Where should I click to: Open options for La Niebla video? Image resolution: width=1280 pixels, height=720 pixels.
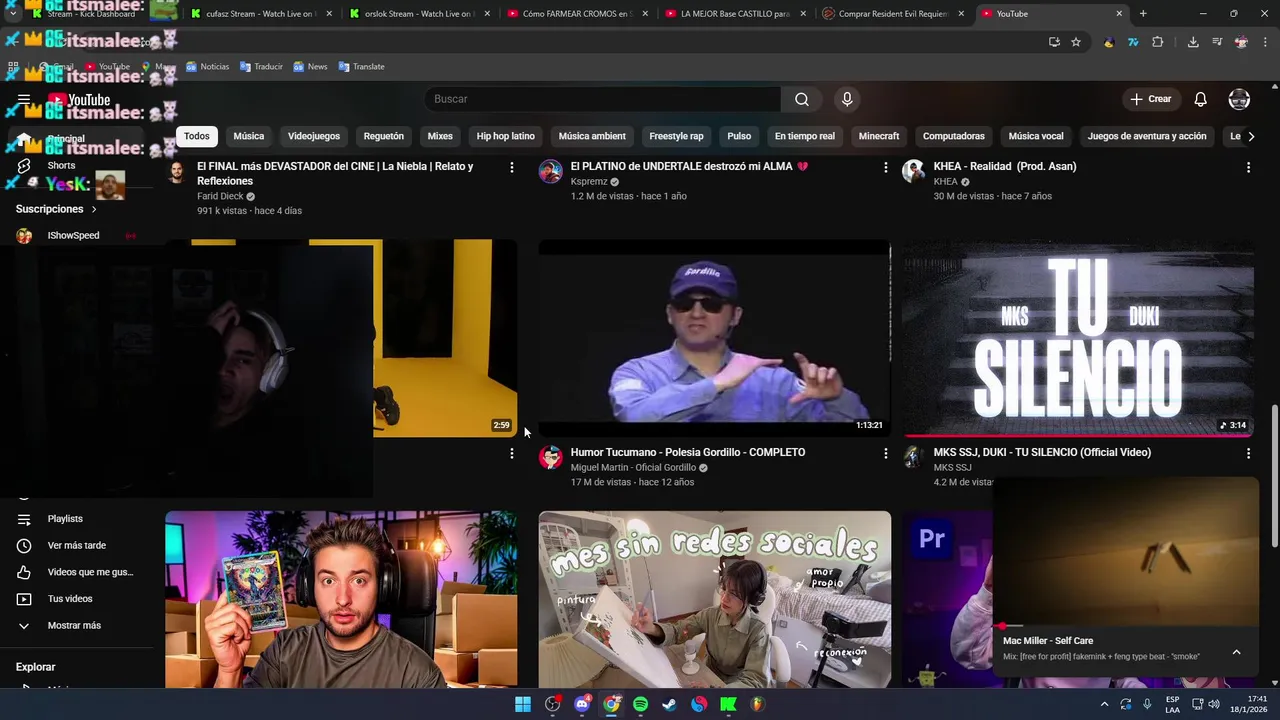[512, 167]
